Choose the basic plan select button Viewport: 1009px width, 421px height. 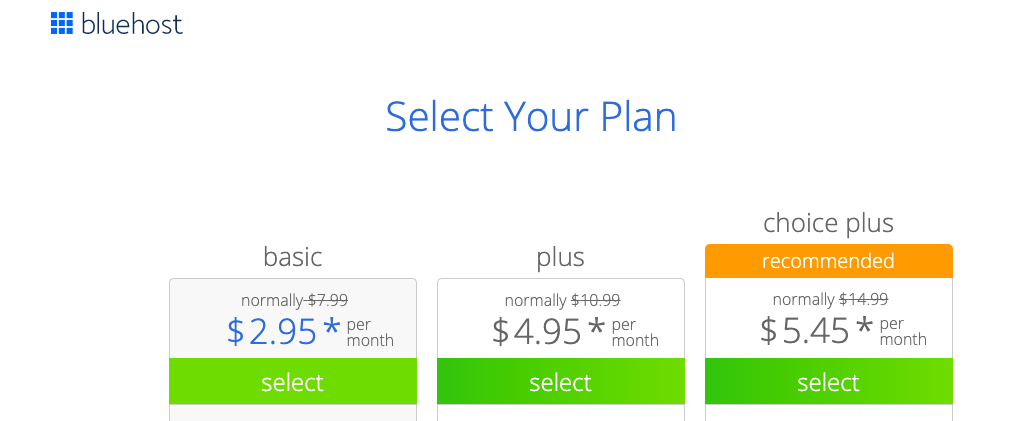coord(293,382)
